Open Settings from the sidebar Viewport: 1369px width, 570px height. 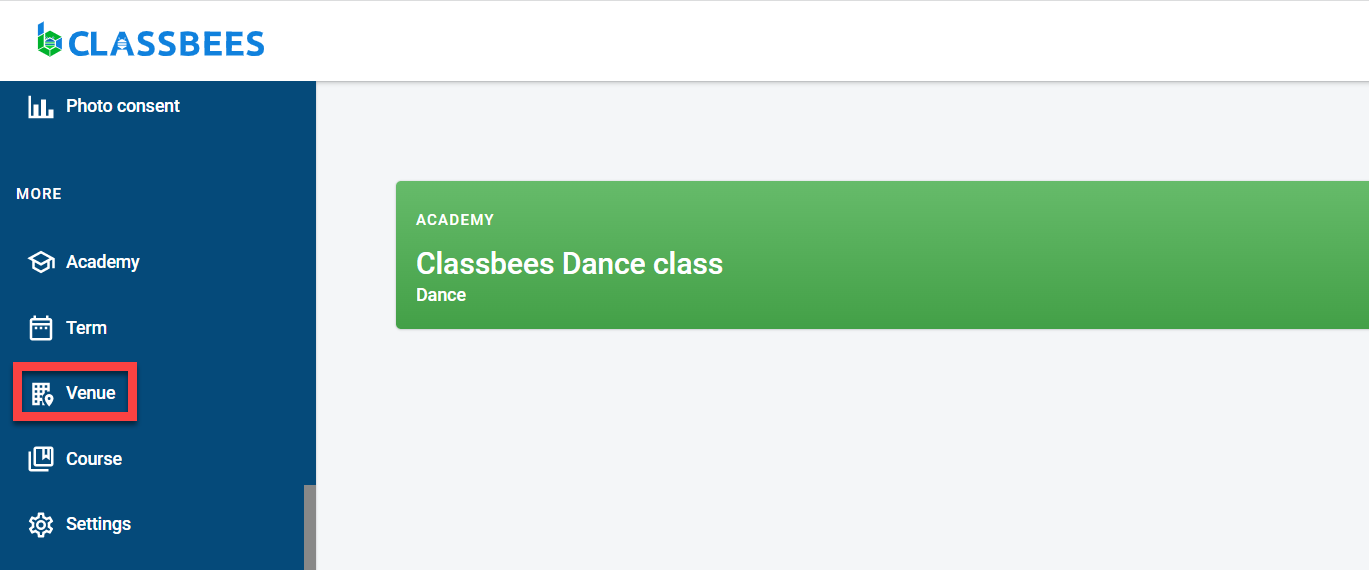pyautogui.click(x=98, y=524)
